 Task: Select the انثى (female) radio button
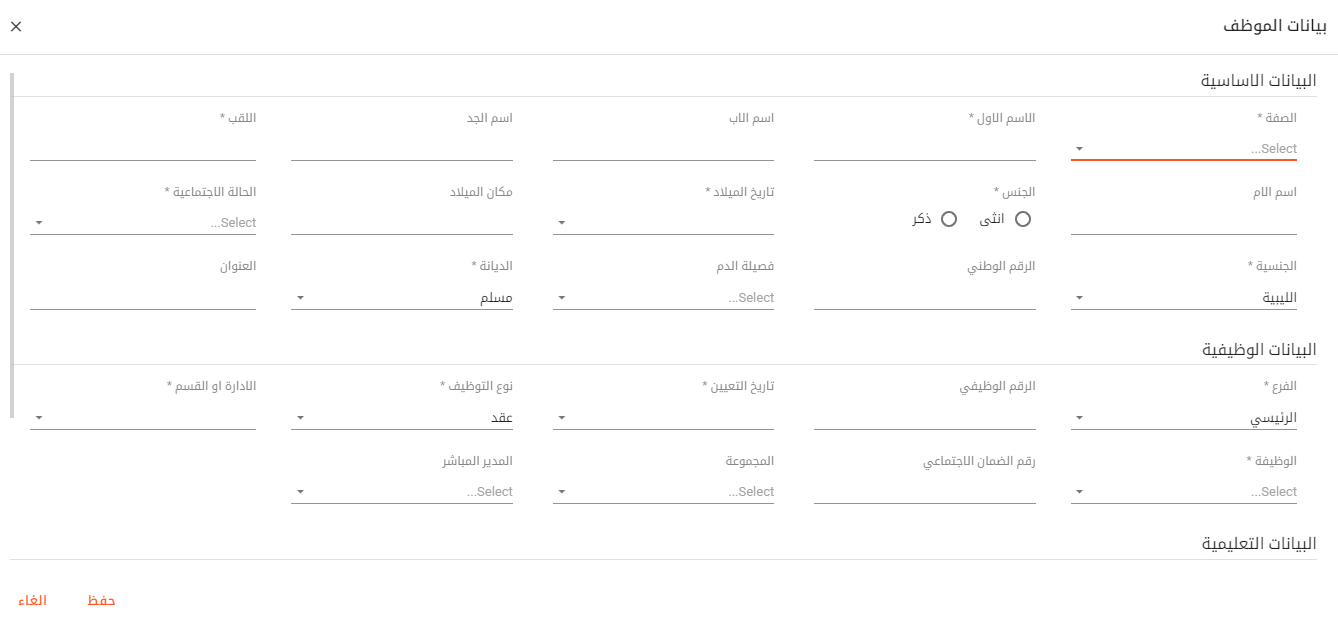tap(1022, 219)
